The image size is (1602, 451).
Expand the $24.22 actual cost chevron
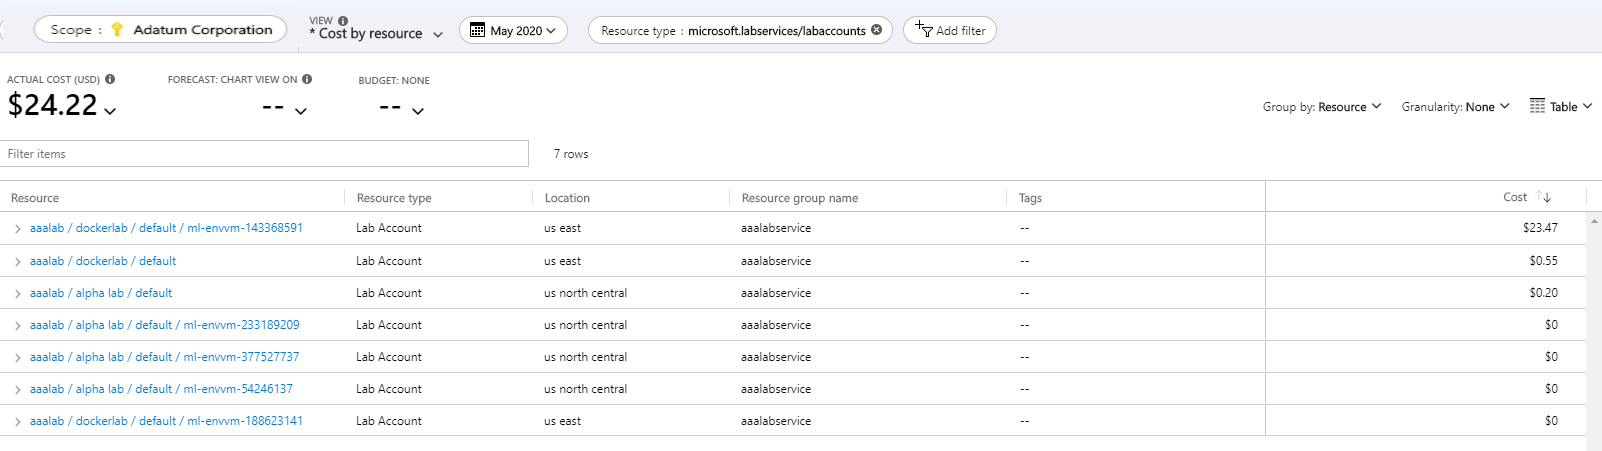(110, 111)
